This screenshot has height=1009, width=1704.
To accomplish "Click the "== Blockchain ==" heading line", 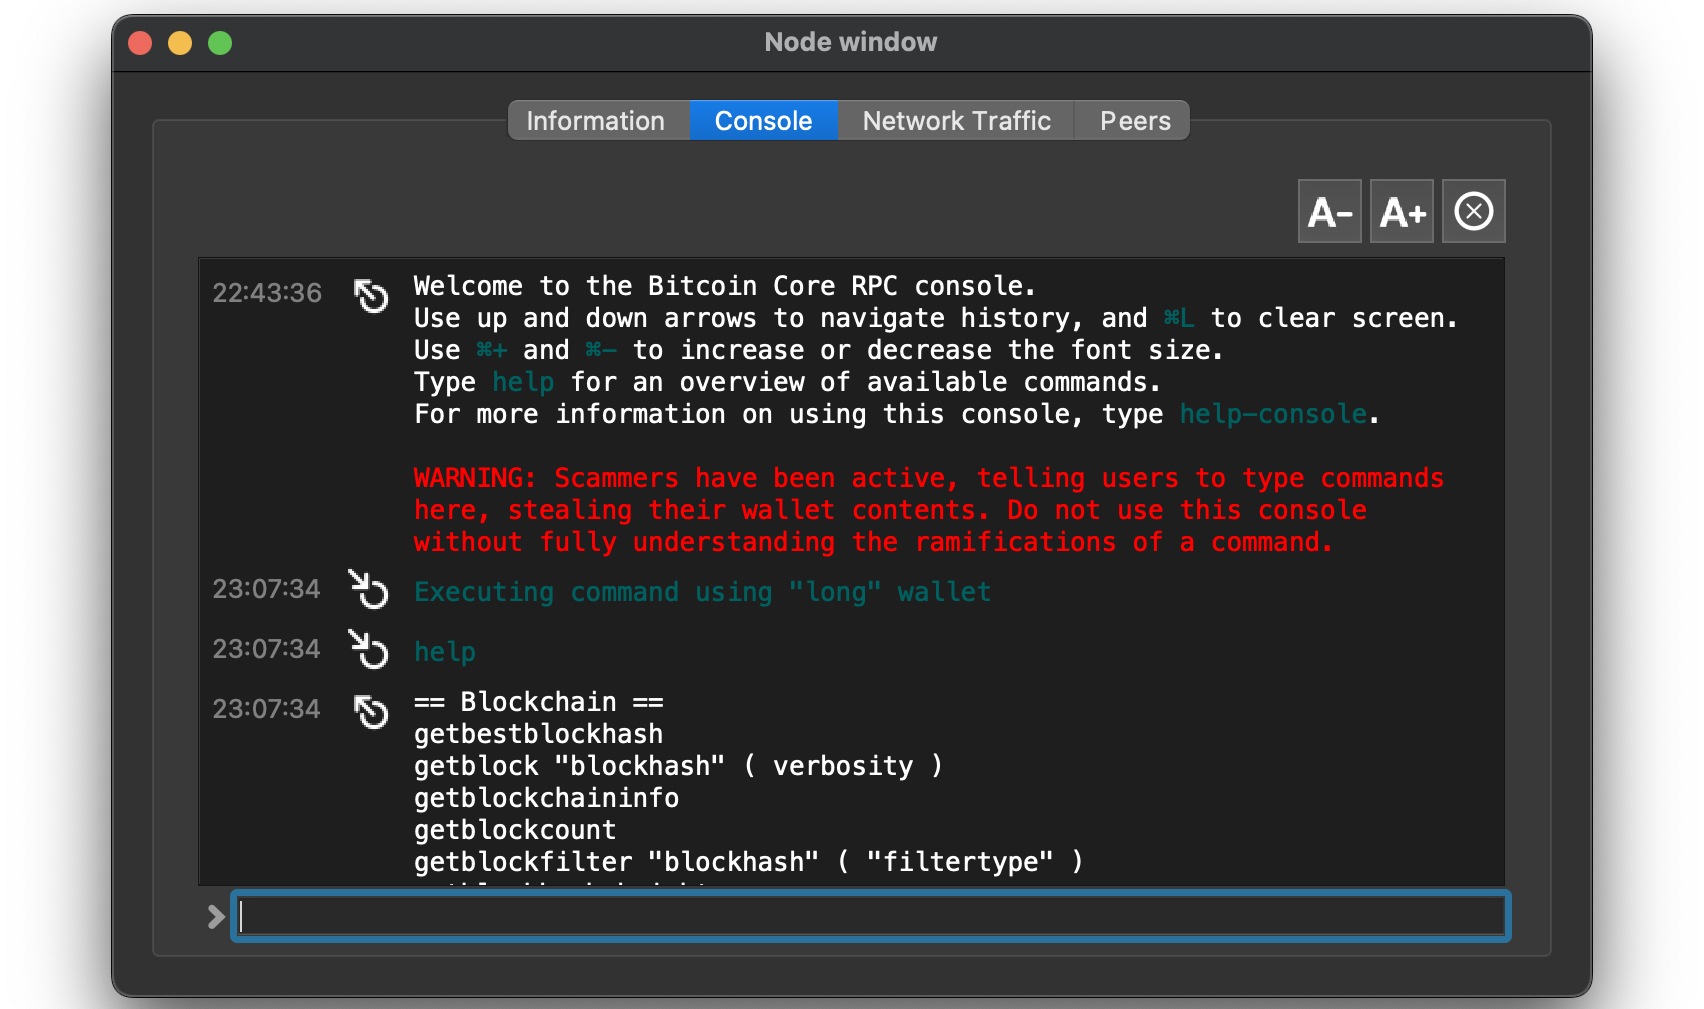I will pyautogui.click(x=539, y=702).
